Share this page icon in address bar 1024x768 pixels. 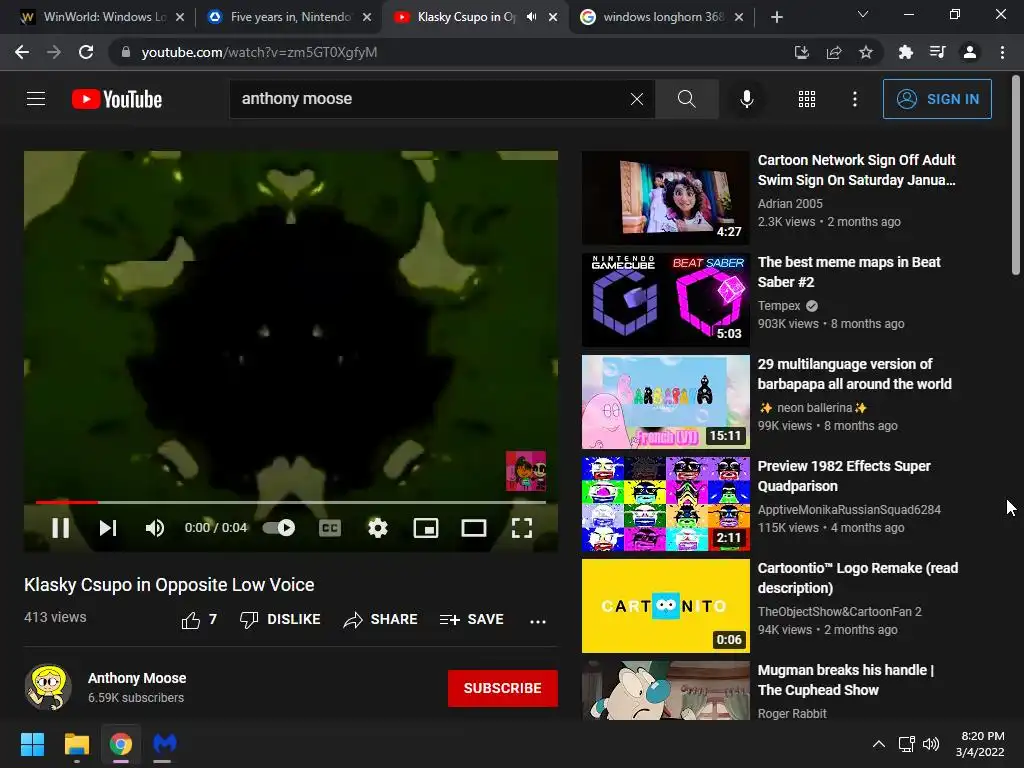click(x=833, y=52)
